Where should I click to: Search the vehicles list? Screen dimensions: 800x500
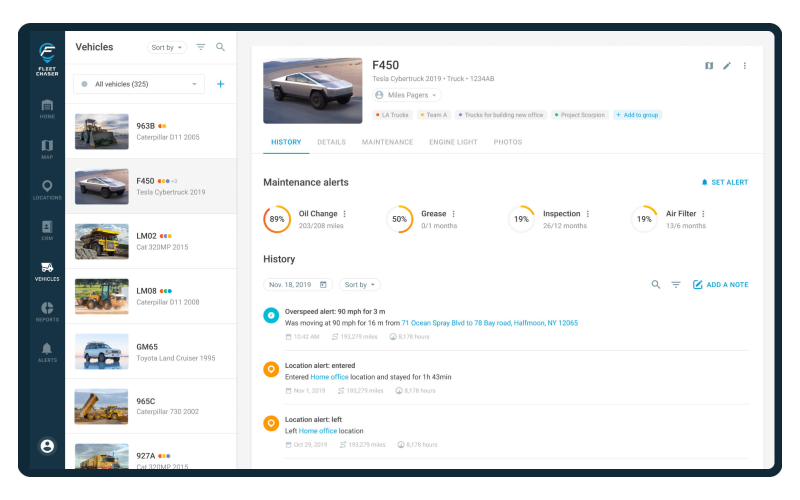(x=220, y=47)
